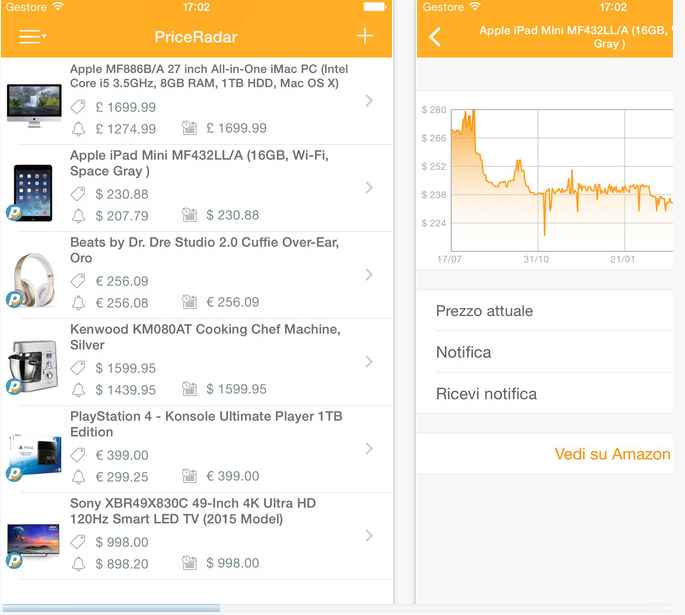Viewport: 685px width, 615px height.
Task: Expand Beats Studio item with right chevron
Action: click(369, 275)
